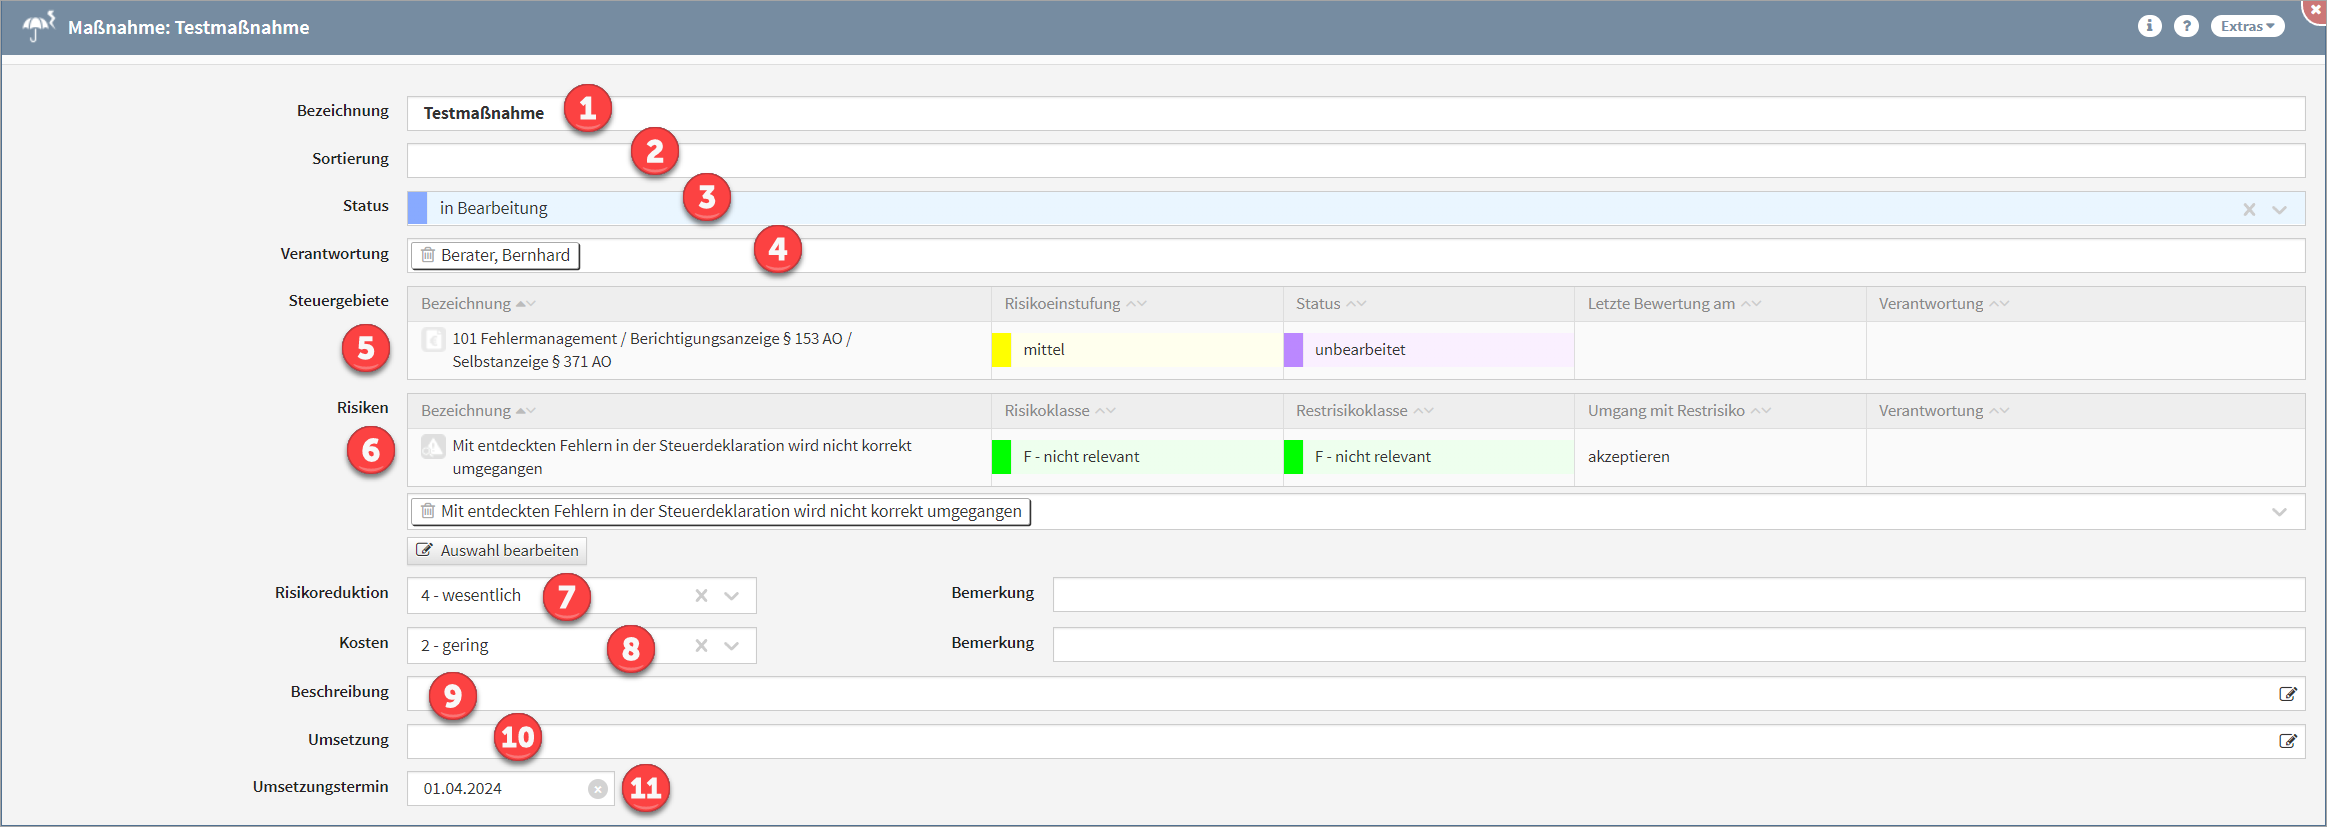Viewport: 2327px width, 827px height.
Task: Click the info icon in header
Action: [2149, 26]
